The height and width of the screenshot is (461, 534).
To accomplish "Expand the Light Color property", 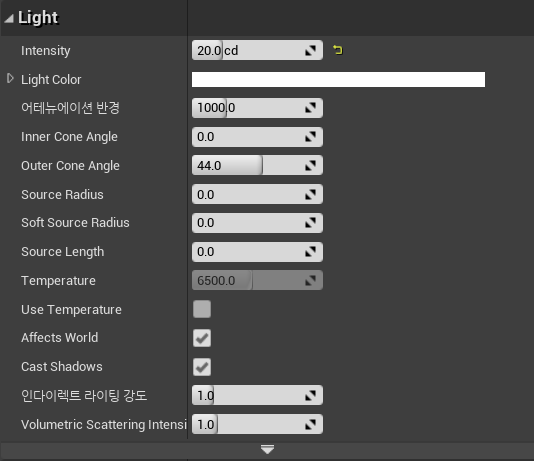I will point(10,79).
